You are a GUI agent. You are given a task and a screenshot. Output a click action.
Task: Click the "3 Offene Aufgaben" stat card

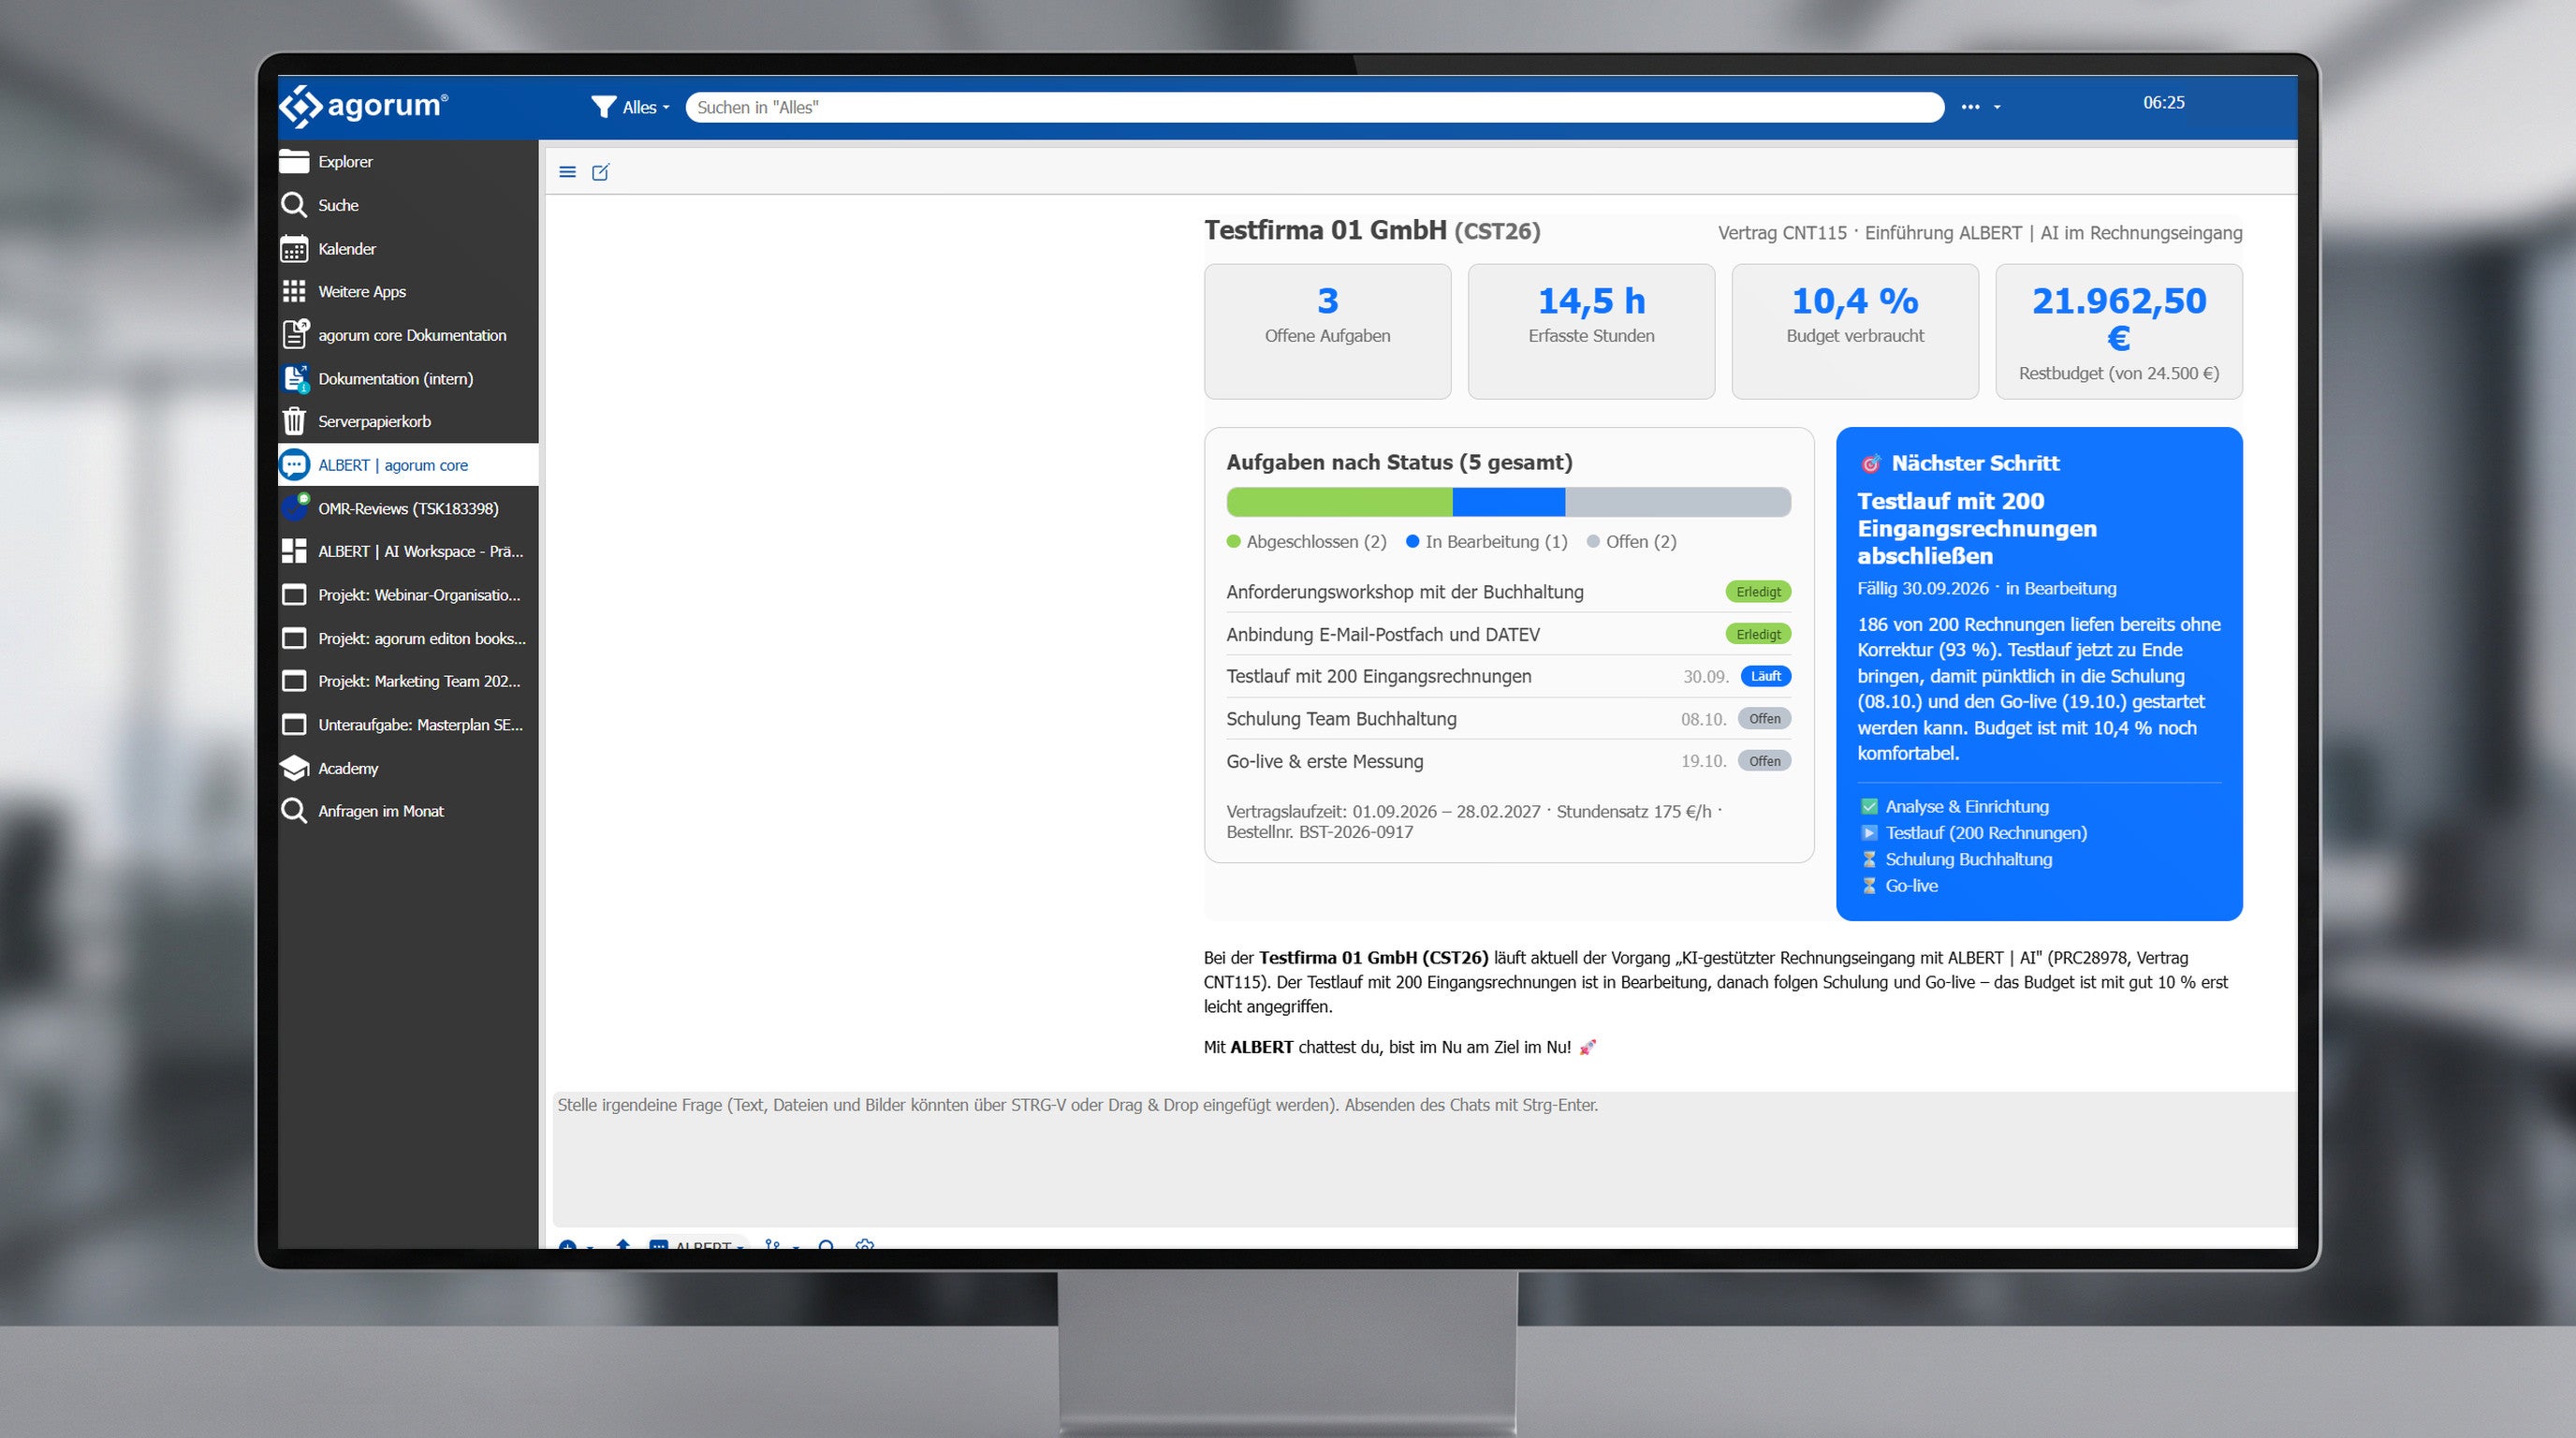pos(1327,331)
